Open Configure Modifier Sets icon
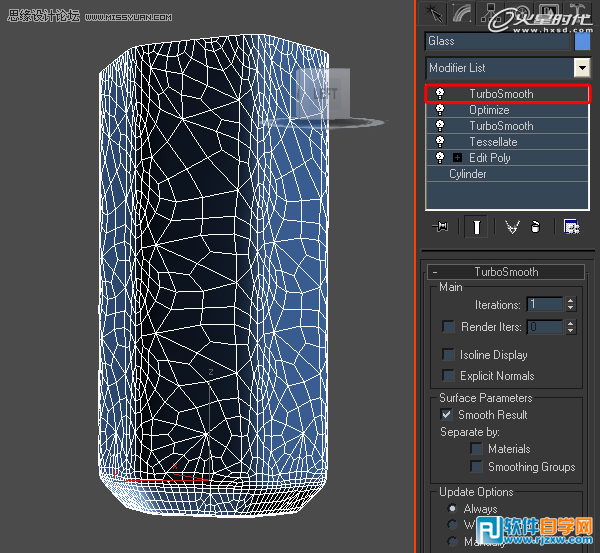 [x=572, y=227]
